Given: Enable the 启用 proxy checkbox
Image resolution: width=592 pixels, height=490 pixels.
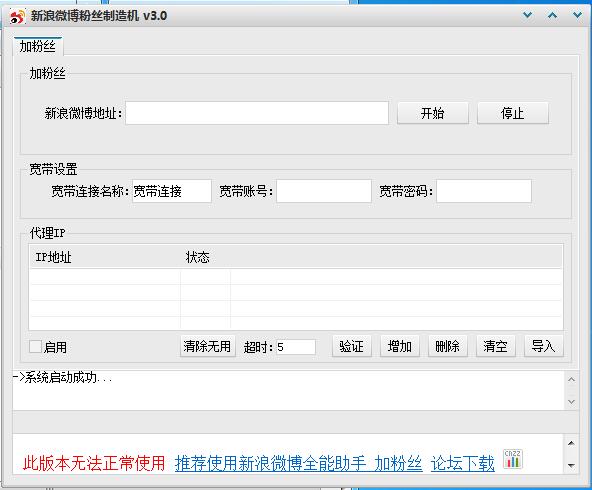Looking at the screenshot, I should pos(35,347).
